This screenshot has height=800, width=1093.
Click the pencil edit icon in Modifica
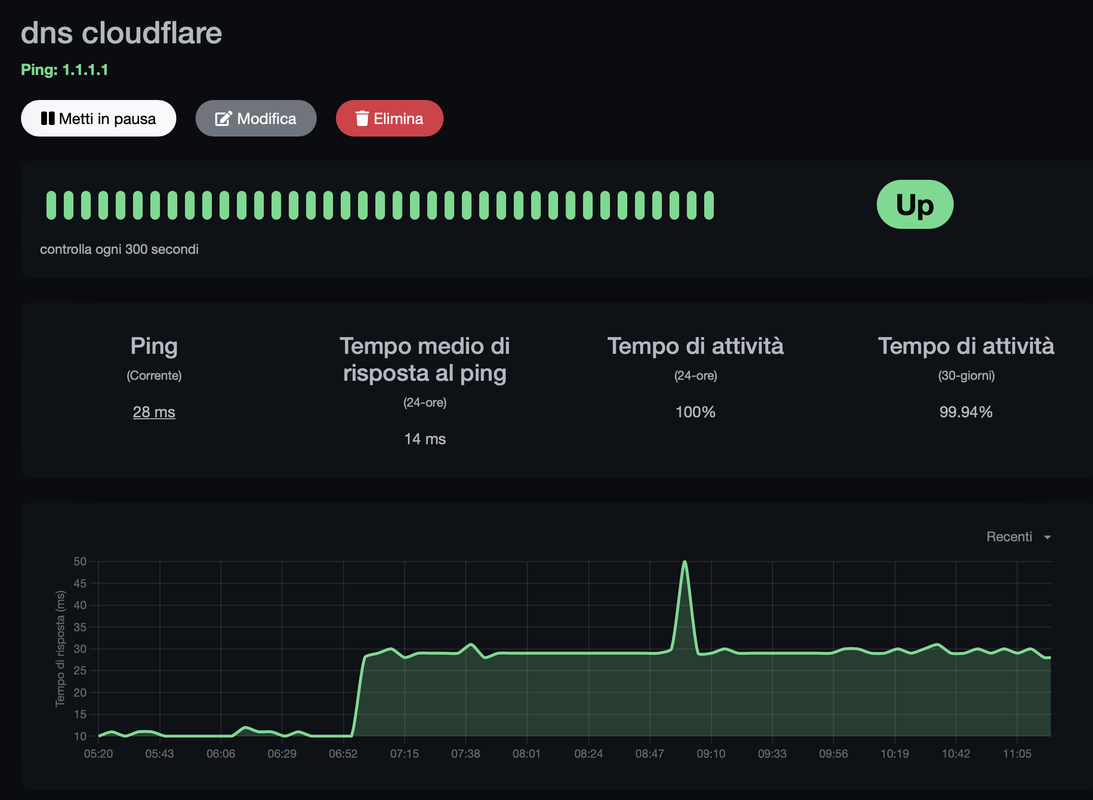point(223,118)
